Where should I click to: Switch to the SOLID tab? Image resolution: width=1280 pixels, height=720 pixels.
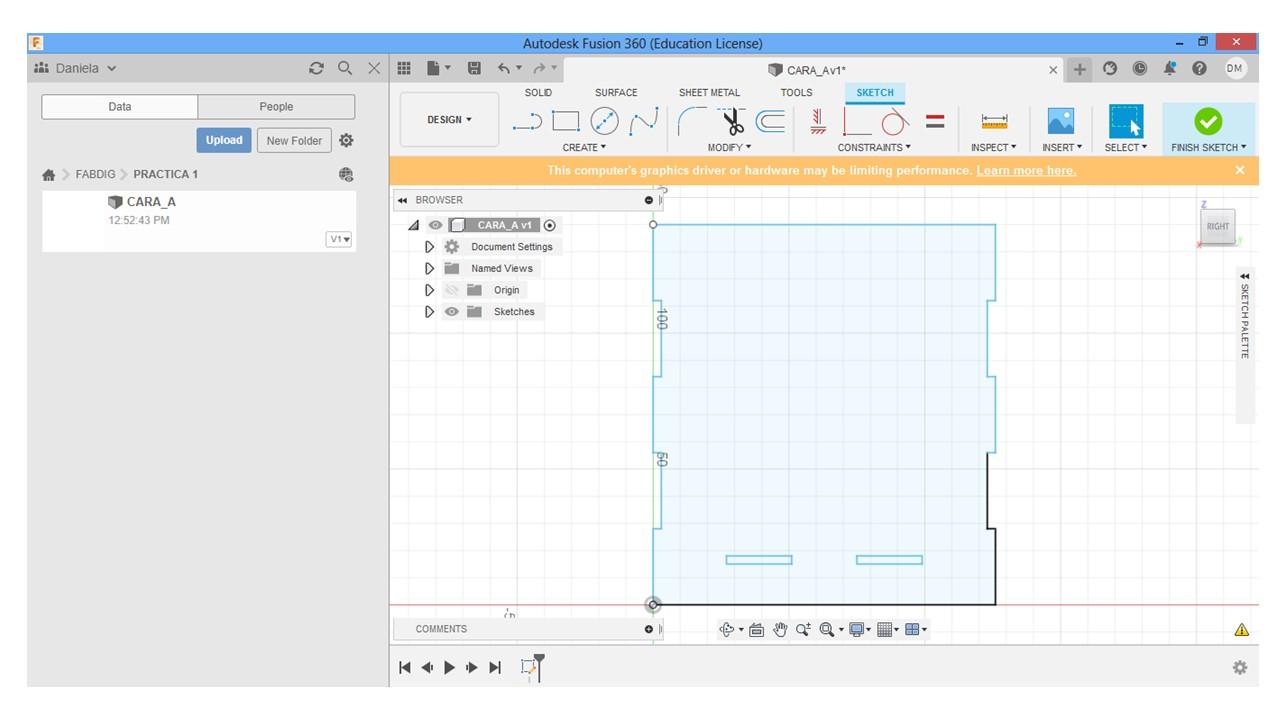538,93
